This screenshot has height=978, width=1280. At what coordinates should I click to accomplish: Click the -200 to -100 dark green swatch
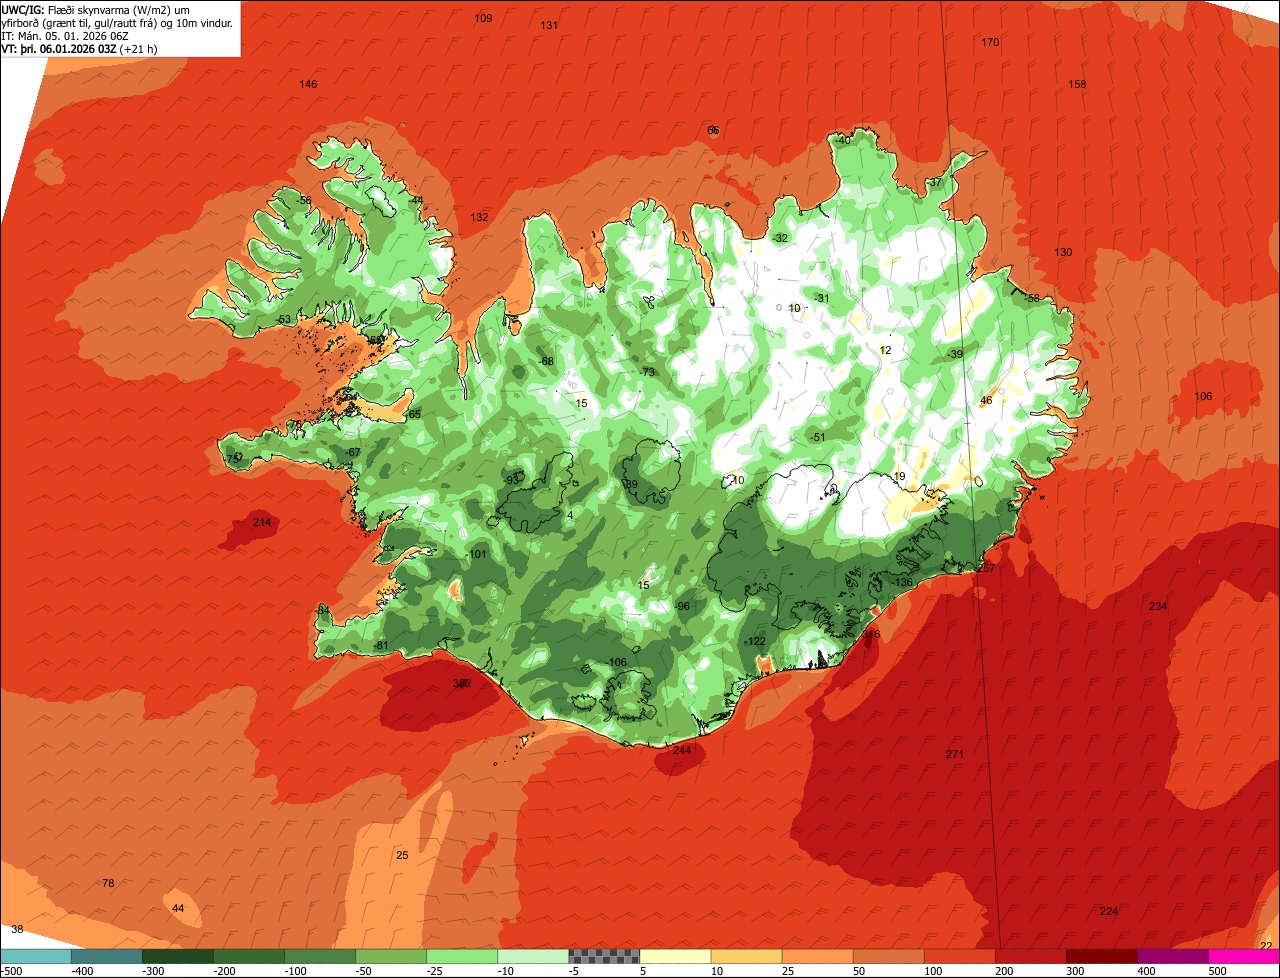pyautogui.click(x=249, y=956)
